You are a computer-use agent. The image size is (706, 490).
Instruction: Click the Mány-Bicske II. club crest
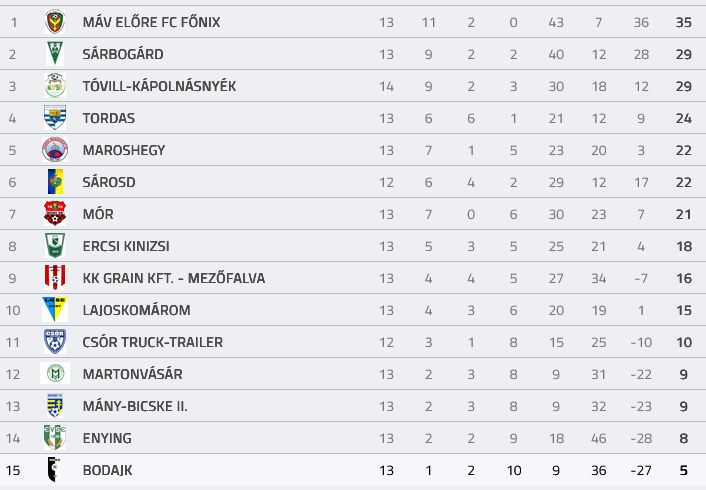click(x=55, y=405)
